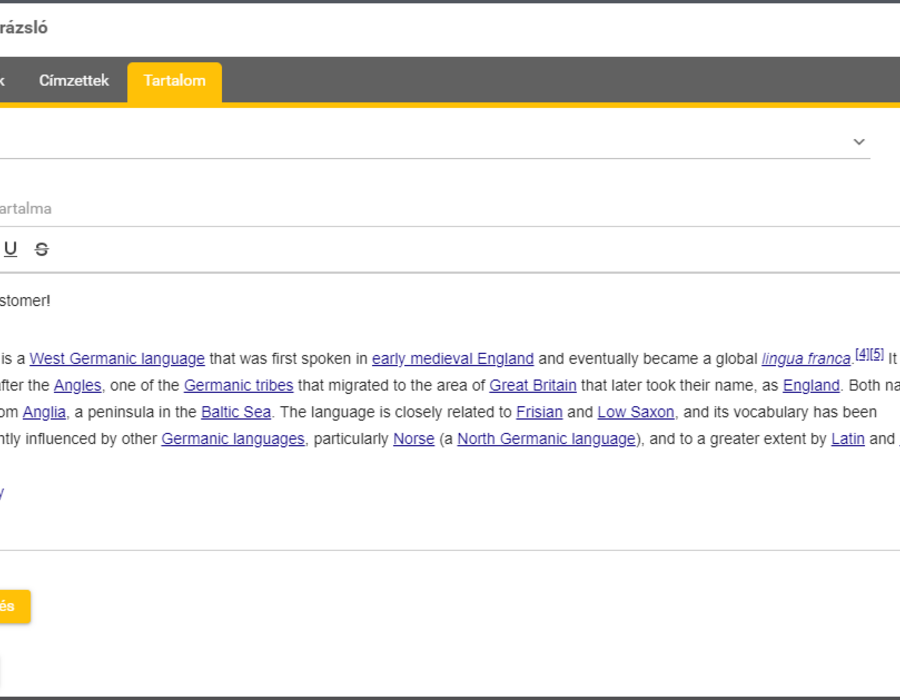Switch to the Címzettek tab
This screenshot has width=900, height=700.
pyautogui.click(x=73, y=81)
